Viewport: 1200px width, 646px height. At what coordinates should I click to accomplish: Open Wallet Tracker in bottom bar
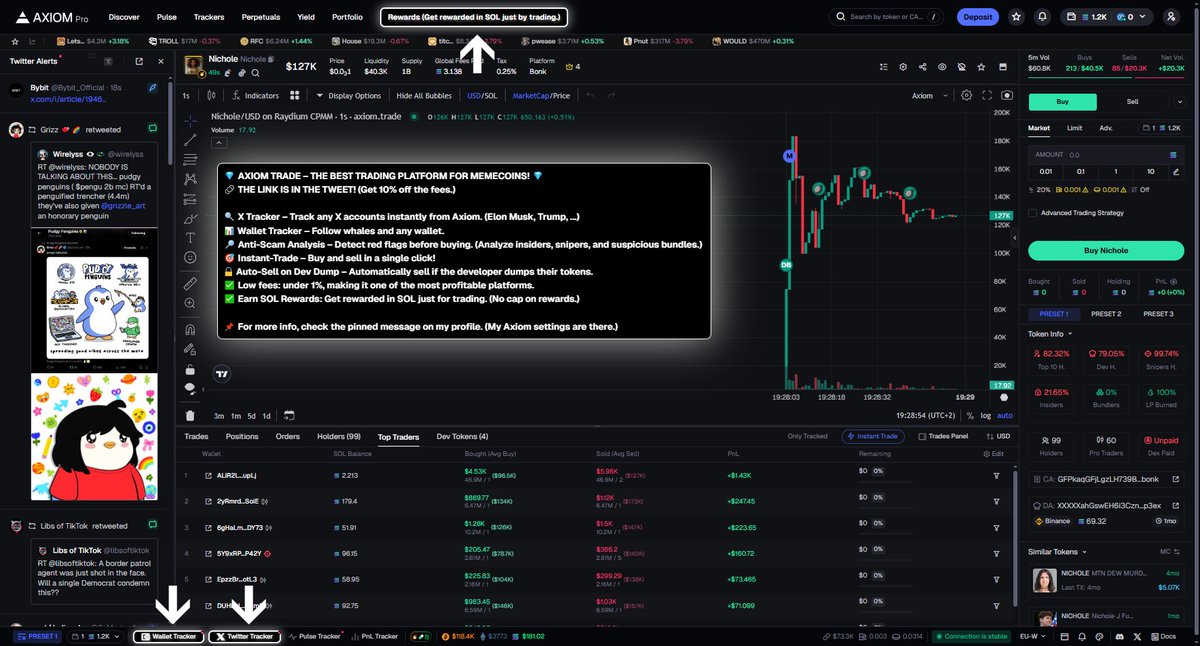click(x=169, y=636)
